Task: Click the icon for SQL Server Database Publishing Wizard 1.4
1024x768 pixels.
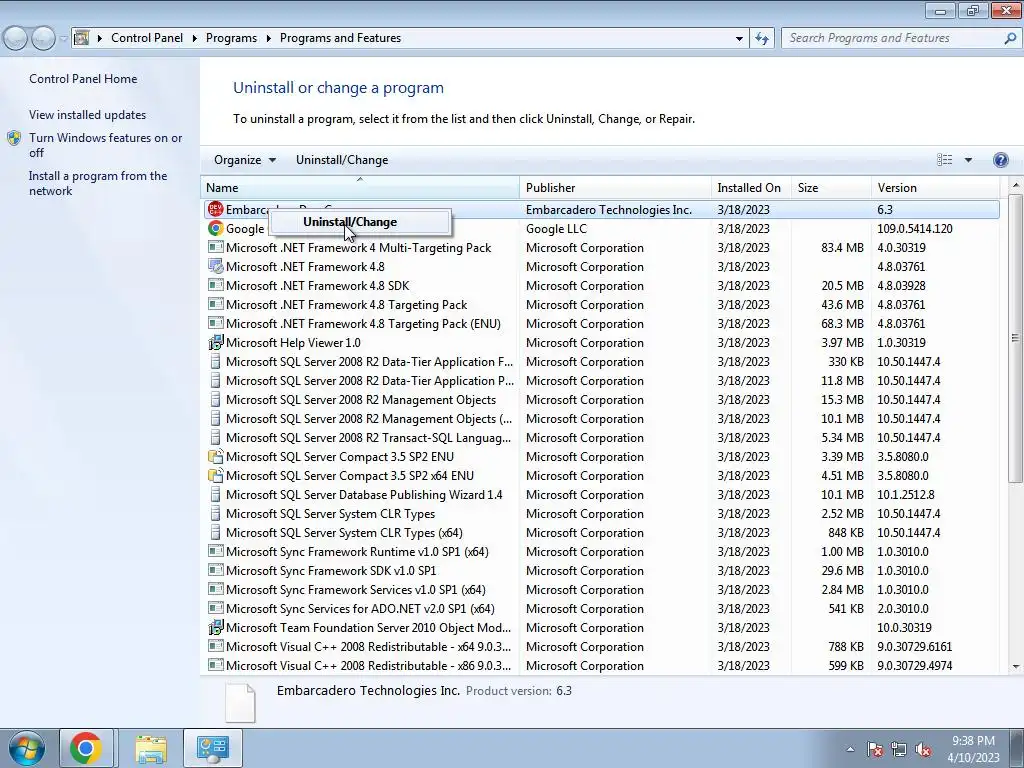Action: [215, 494]
